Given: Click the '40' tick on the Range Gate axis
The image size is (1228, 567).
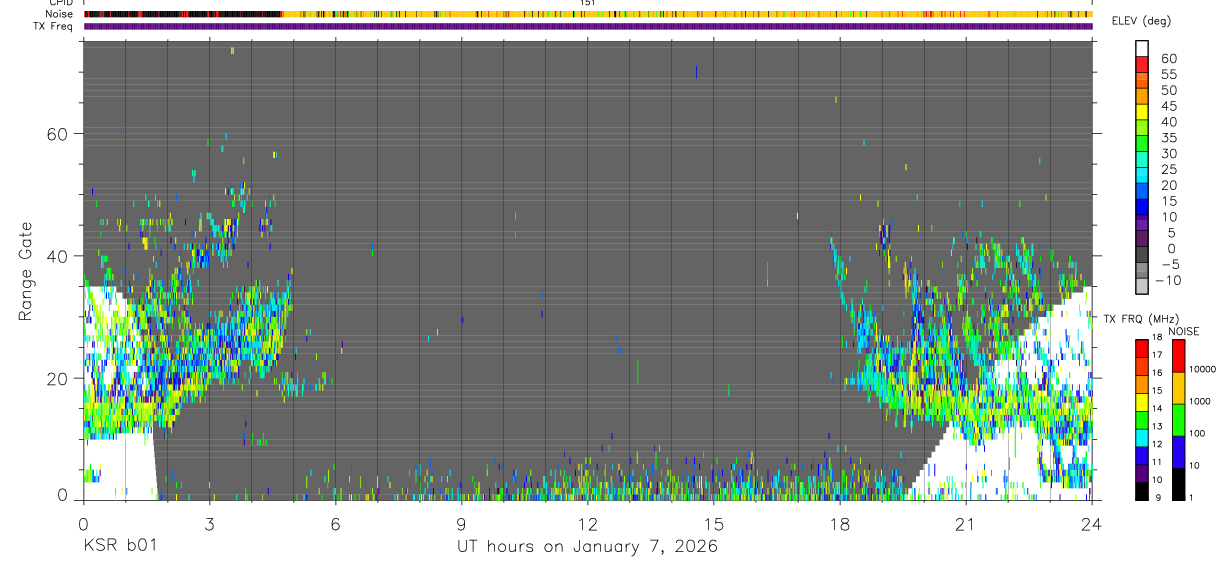Looking at the screenshot, I should [57, 256].
